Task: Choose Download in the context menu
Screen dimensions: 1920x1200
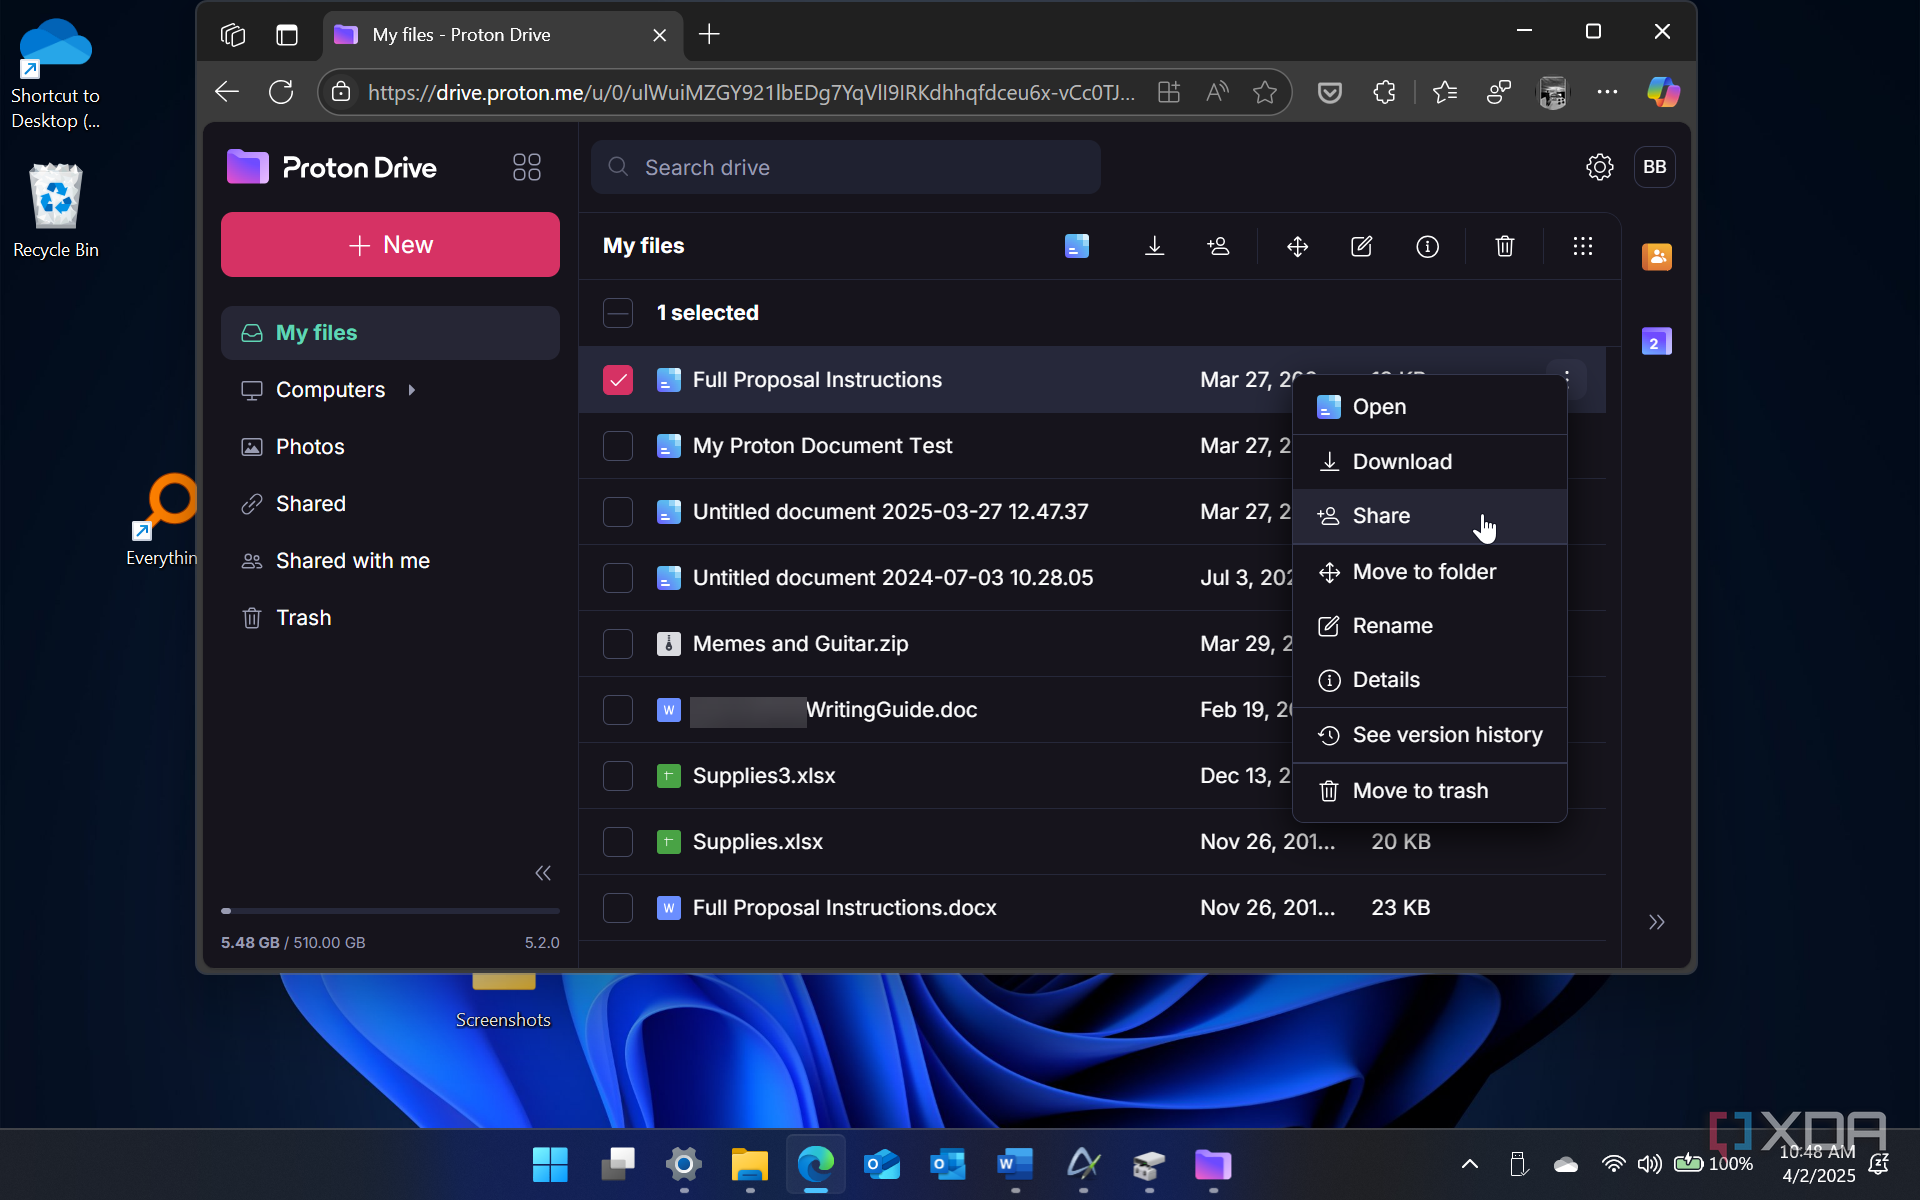Action: [1429, 462]
